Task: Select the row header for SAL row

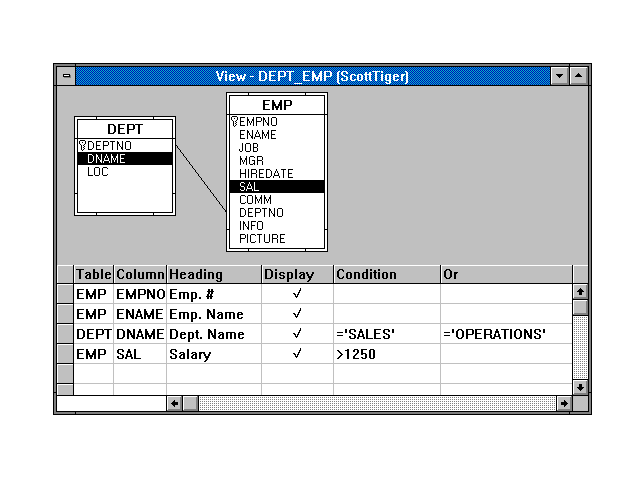Action: tap(66, 354)
